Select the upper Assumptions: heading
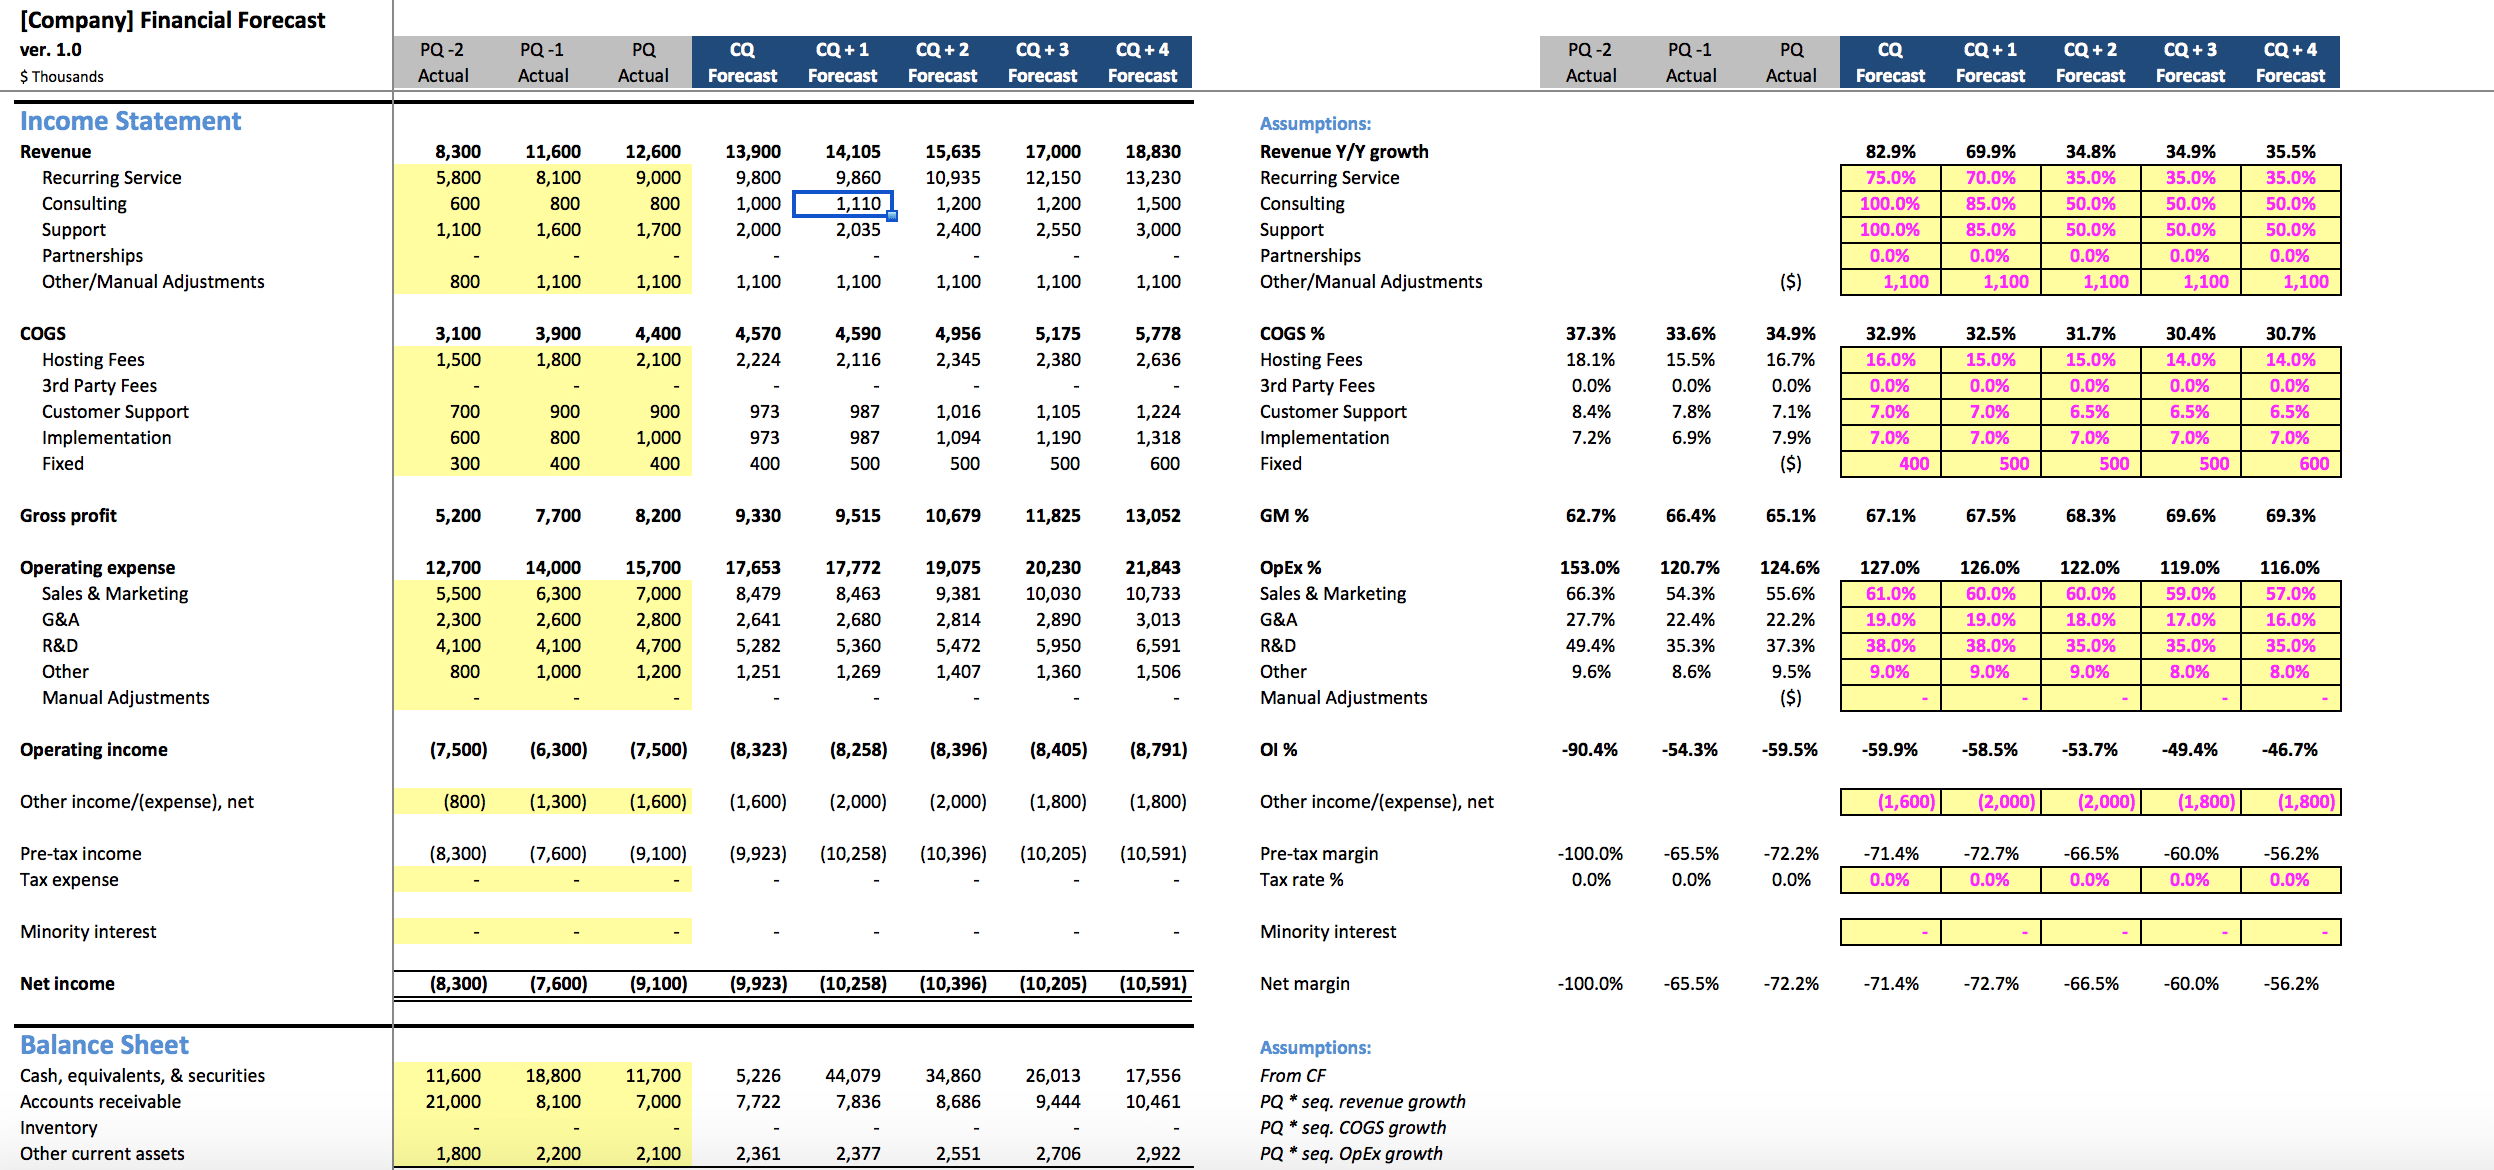 click(1315, 124)
